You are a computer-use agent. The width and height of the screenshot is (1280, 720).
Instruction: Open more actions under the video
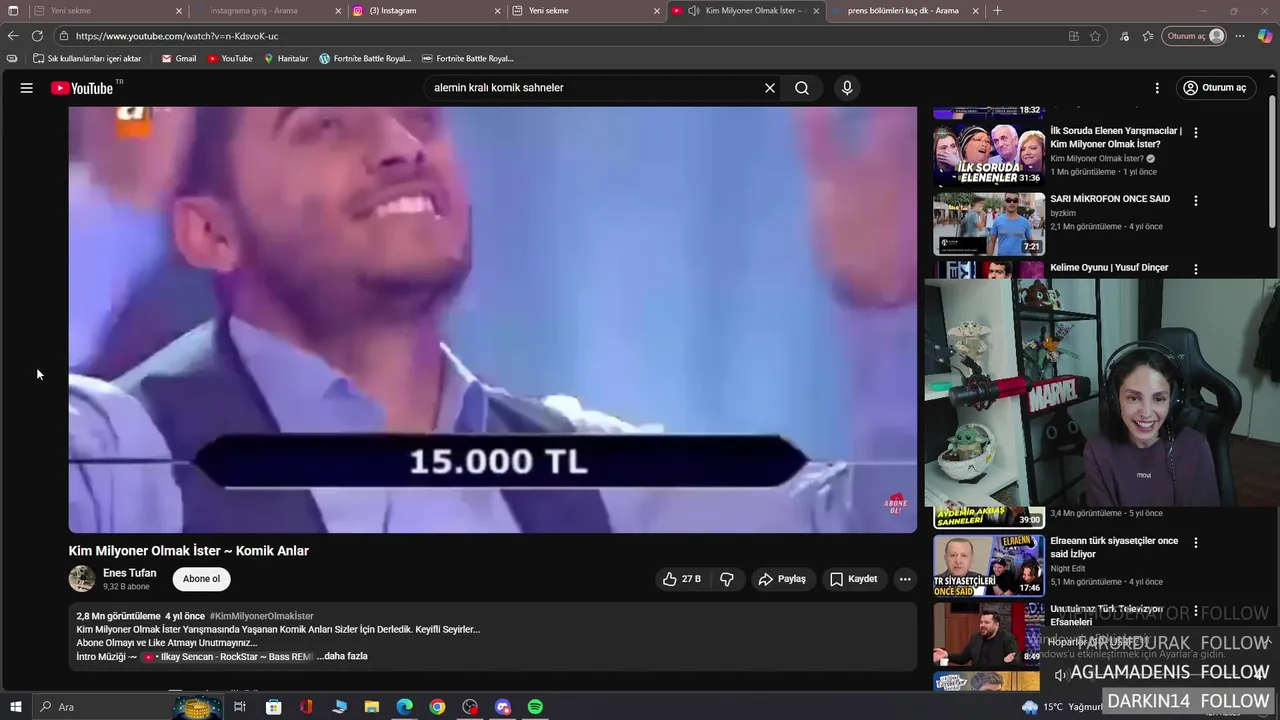905,579
